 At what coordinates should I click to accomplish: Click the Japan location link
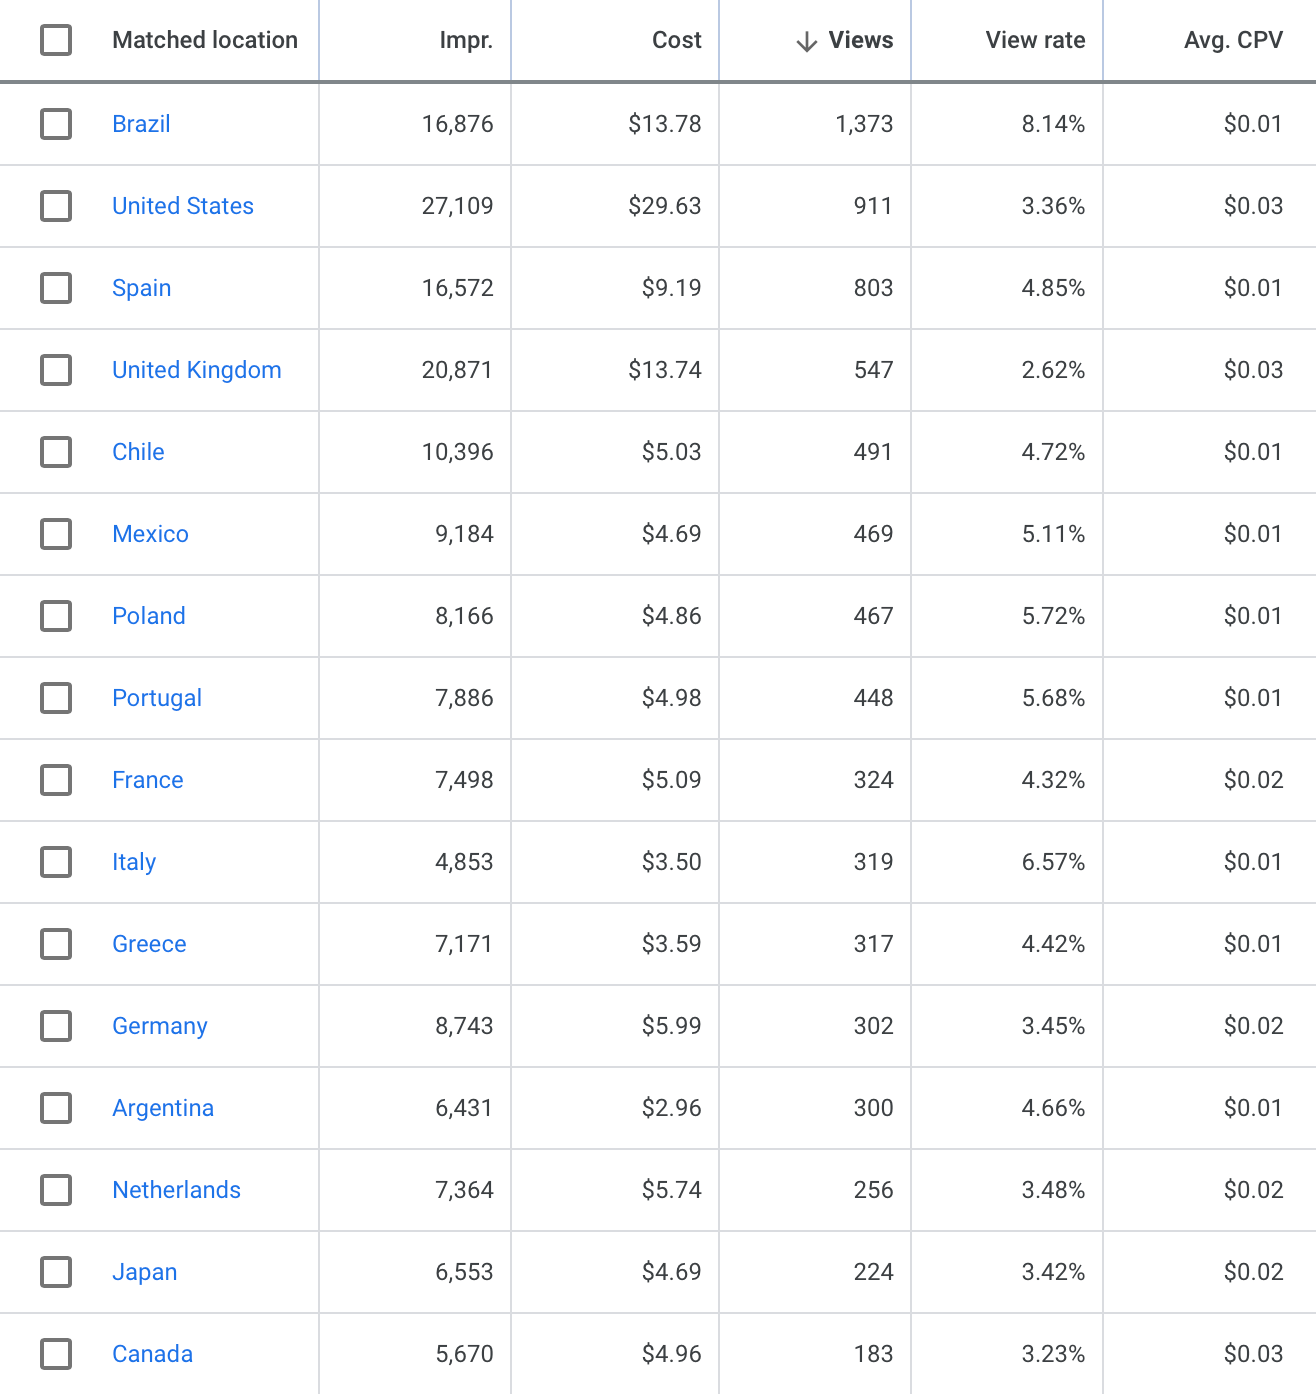(x=144, y=1272)
